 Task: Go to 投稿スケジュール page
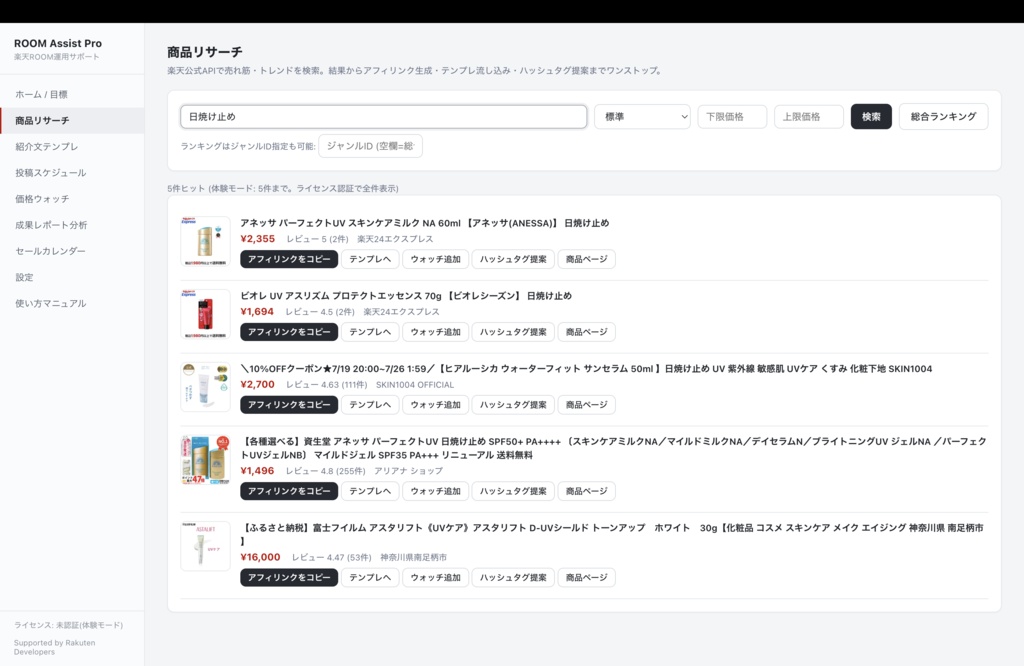[72, 172]
